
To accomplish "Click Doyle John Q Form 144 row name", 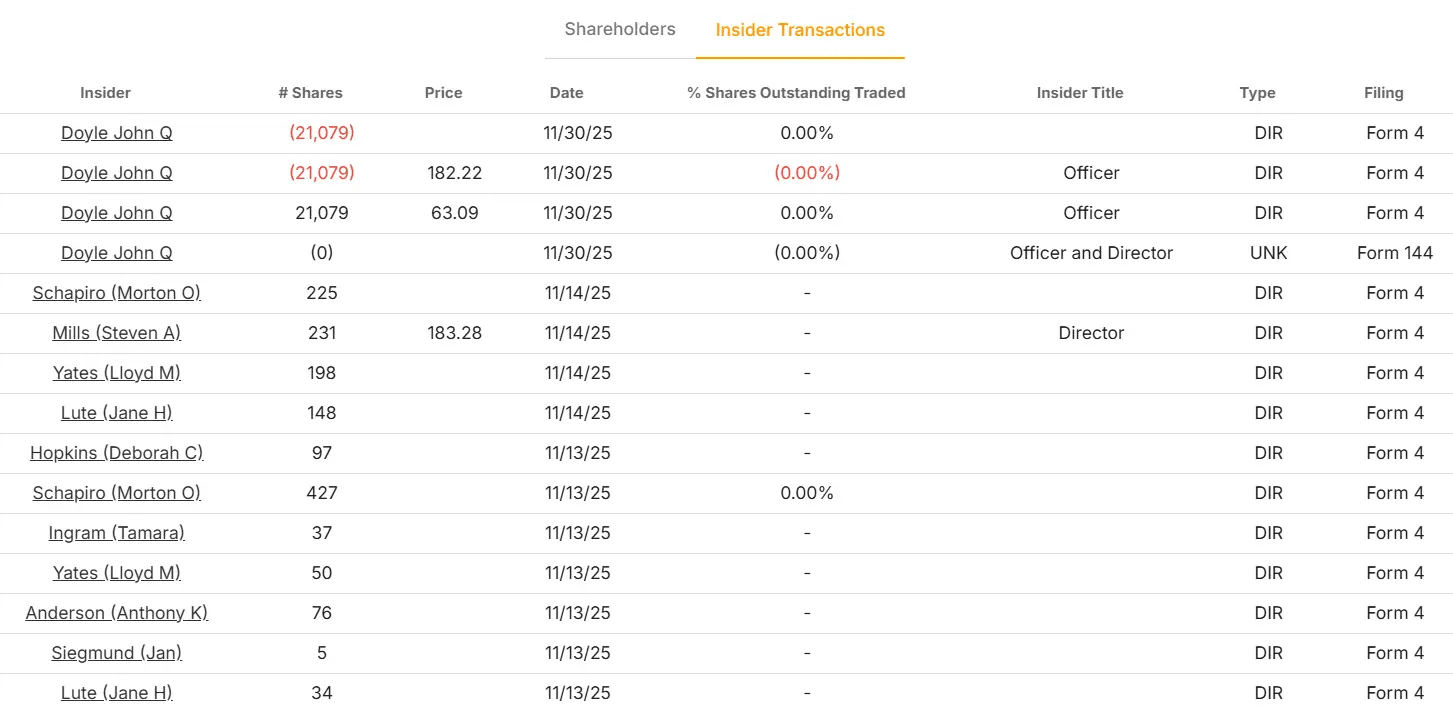I will tap(116, 253).
